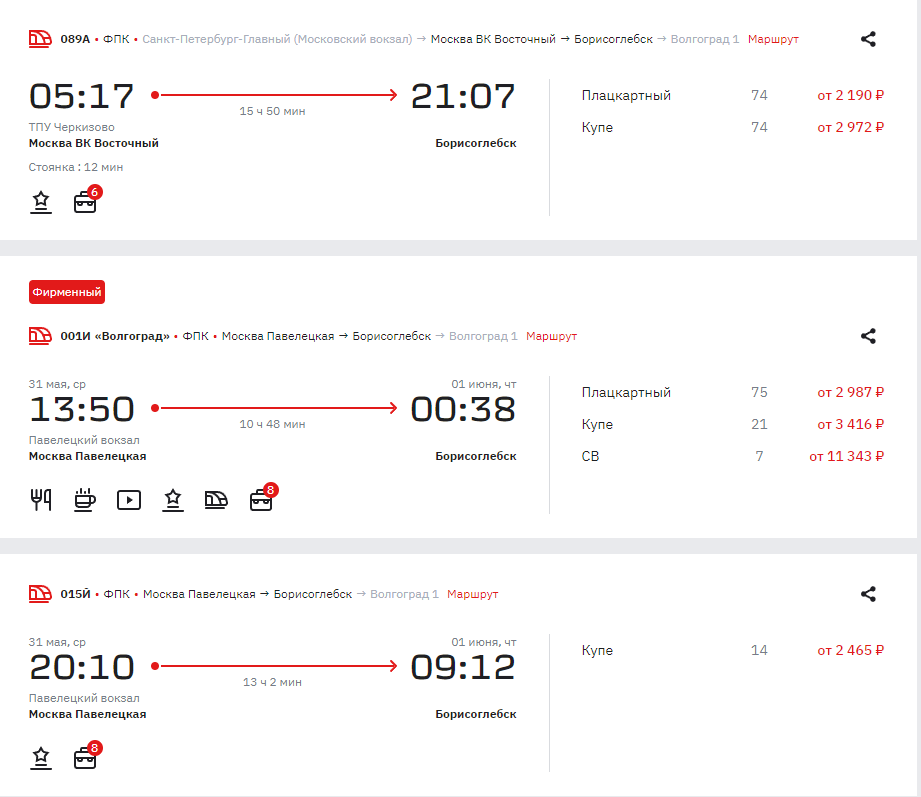Viewport: 921px width, 797px height.
Task: Click rating star icon for train 089А
Action: click(x=41, y=202)
